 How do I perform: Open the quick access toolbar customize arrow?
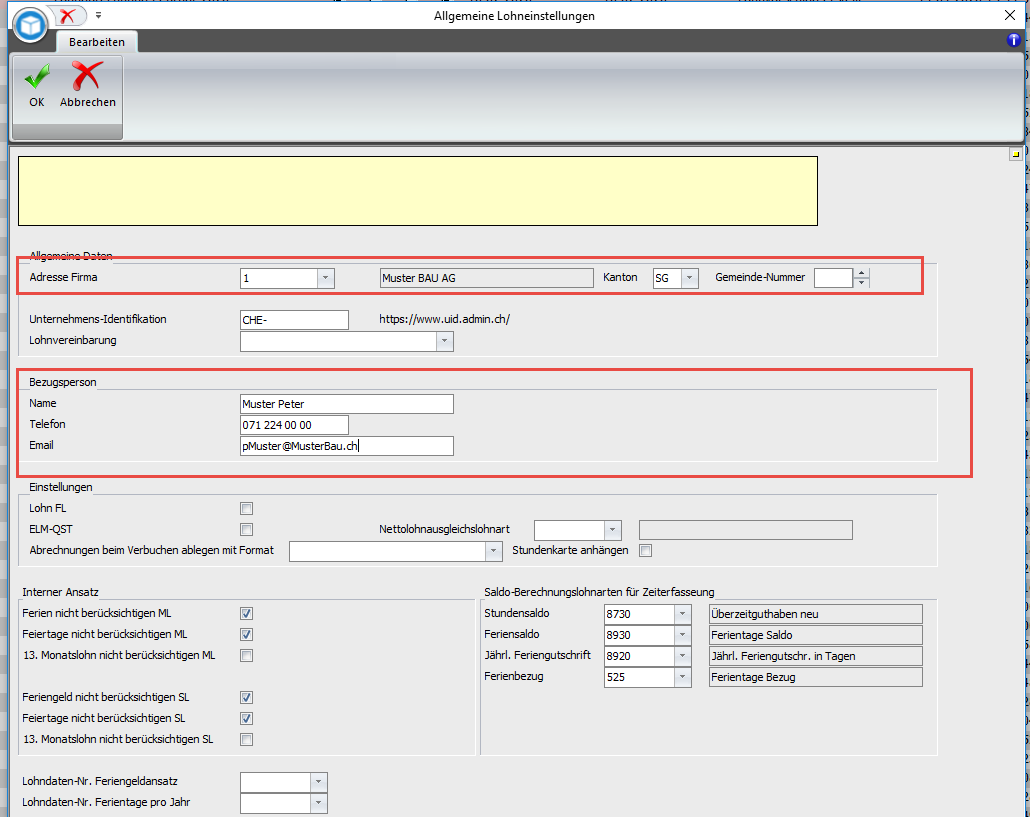tap(98, 16)
